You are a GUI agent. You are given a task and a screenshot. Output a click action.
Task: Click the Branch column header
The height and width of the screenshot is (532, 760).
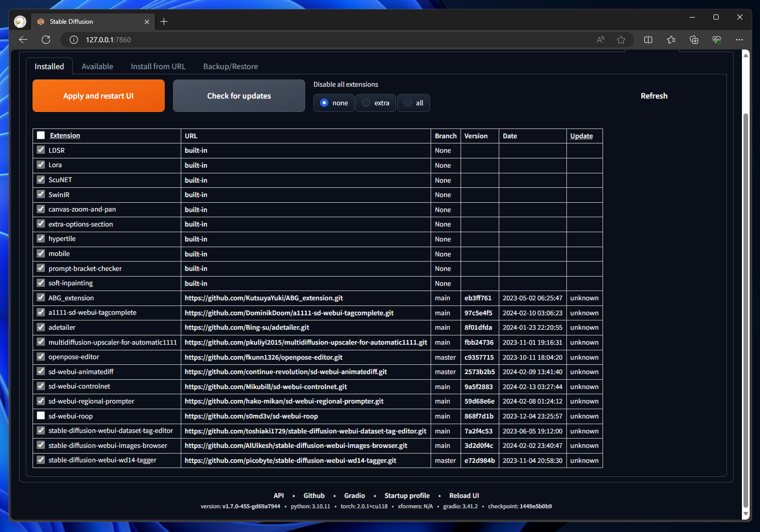(x=445, y=136)
